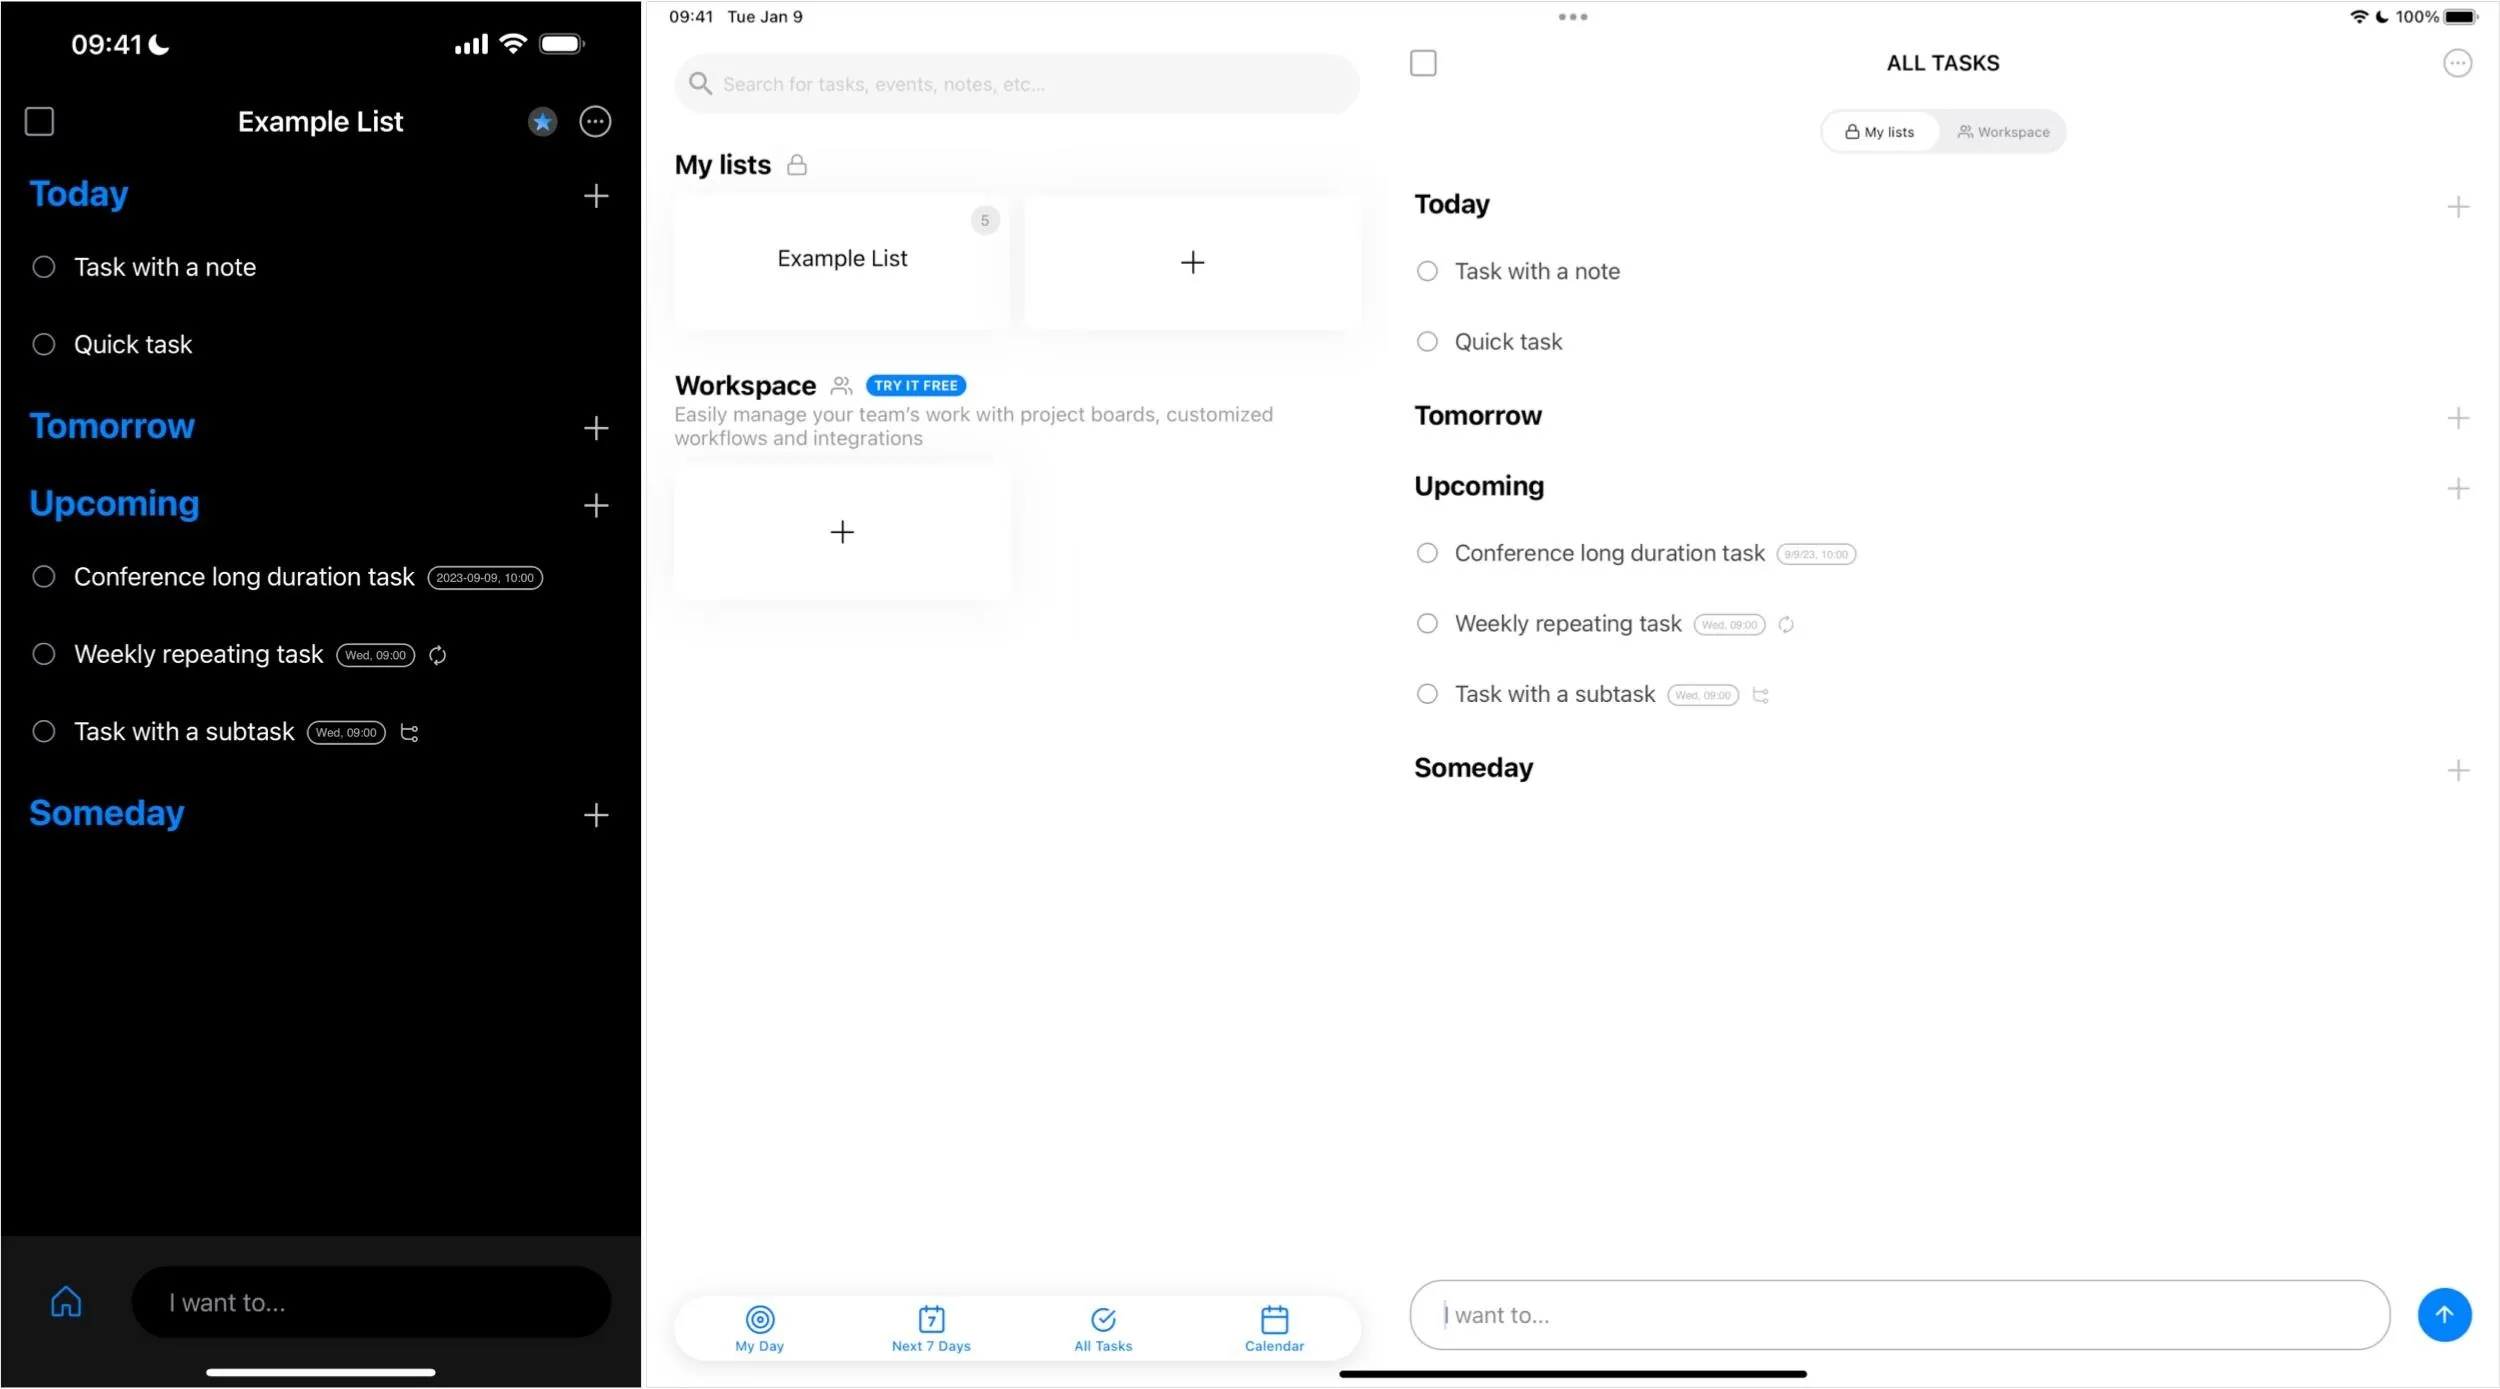2500x1389 pixels.
Task: Add a task to Someday in ALL TASKS
Action: click(2457, 770)
